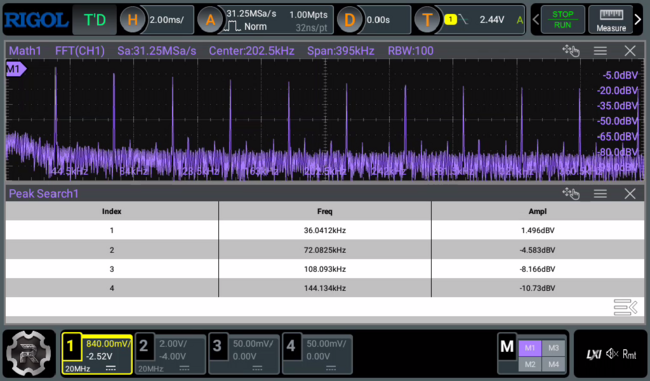The width and height of the screenshot is (650, 381).
Task: Click the T'D trigger status indicator
Action: (95, 19)
